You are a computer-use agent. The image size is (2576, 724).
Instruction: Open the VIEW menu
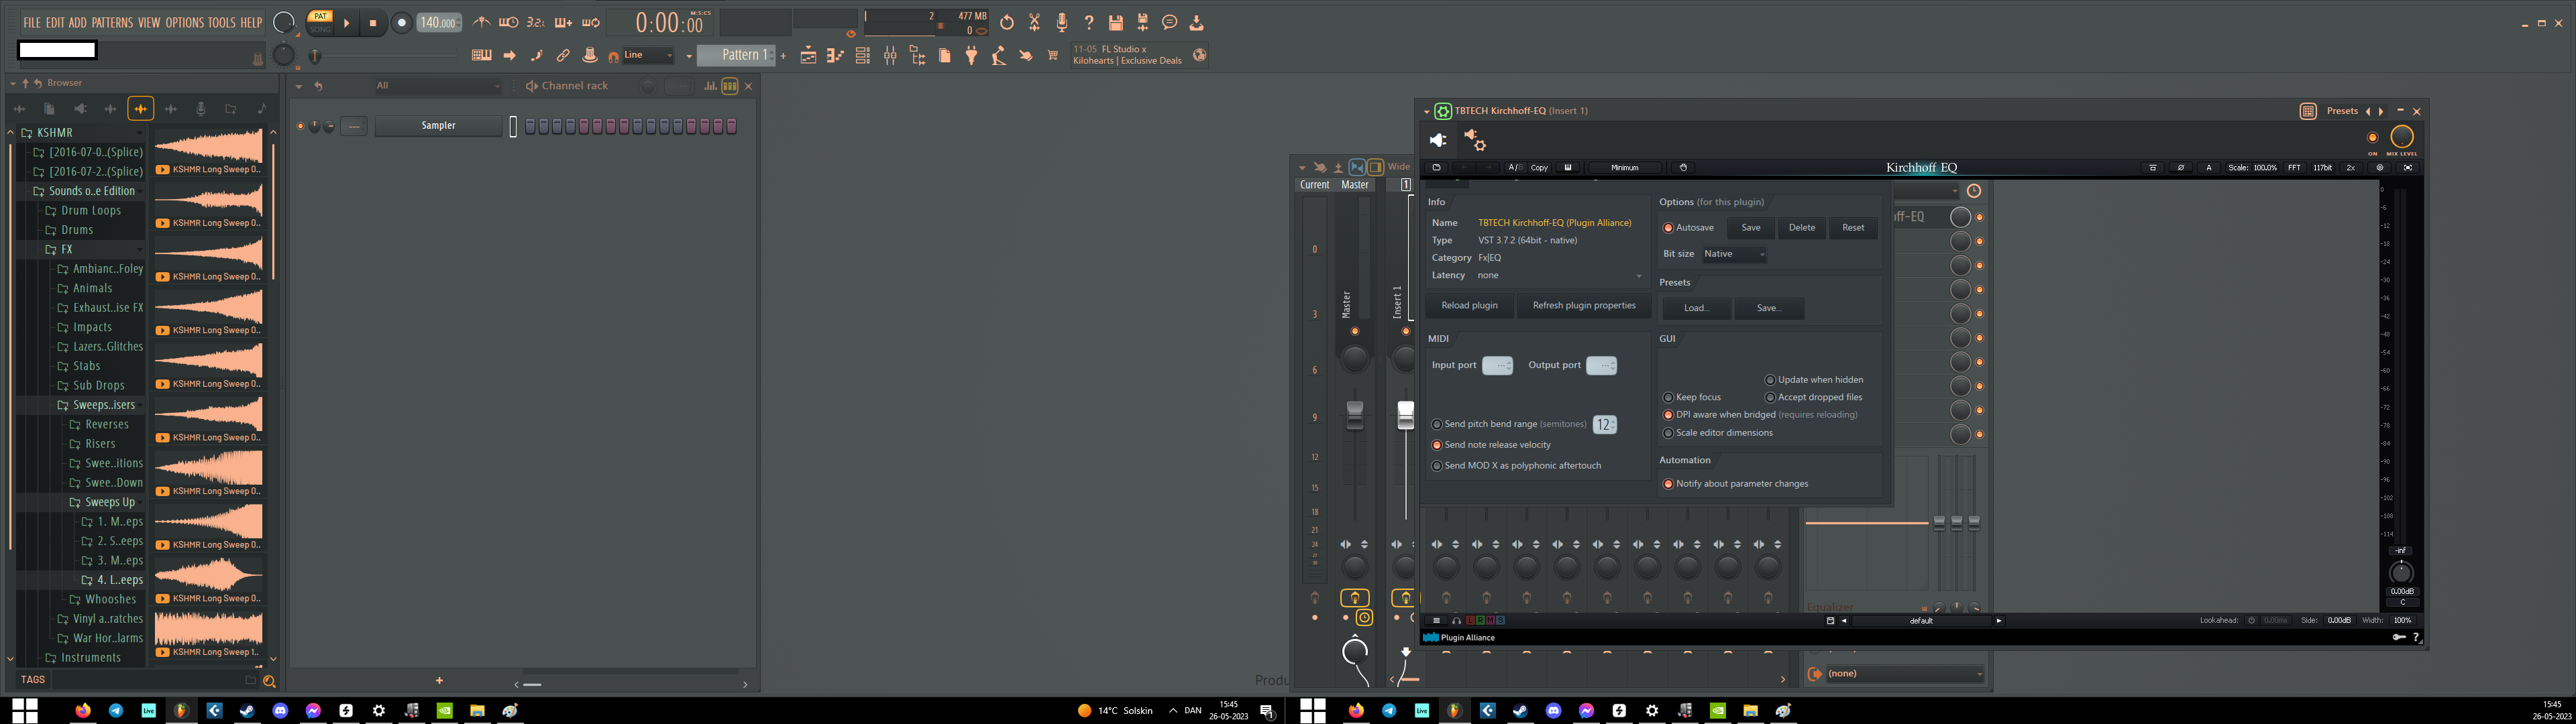149,22
